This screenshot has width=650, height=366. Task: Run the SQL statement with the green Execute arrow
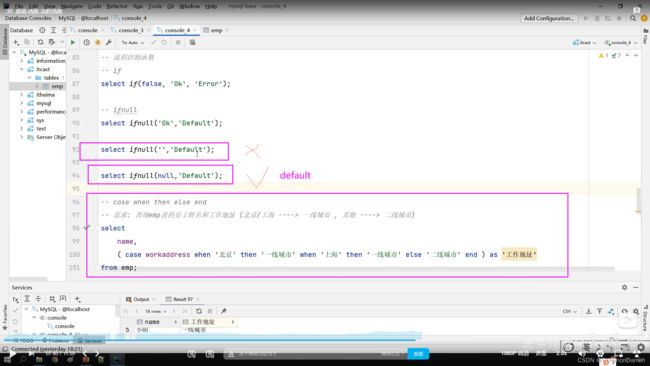tap(73, 42)
